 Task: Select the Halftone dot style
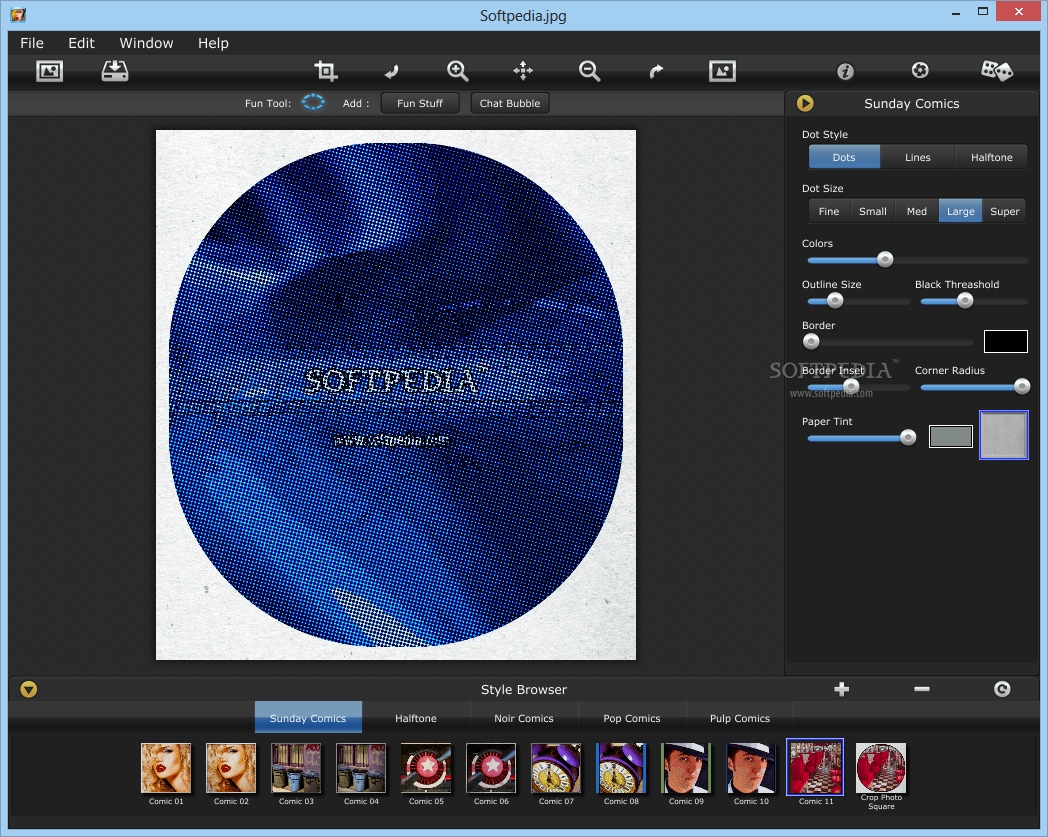pyautogui.click(x=991, y=157)
